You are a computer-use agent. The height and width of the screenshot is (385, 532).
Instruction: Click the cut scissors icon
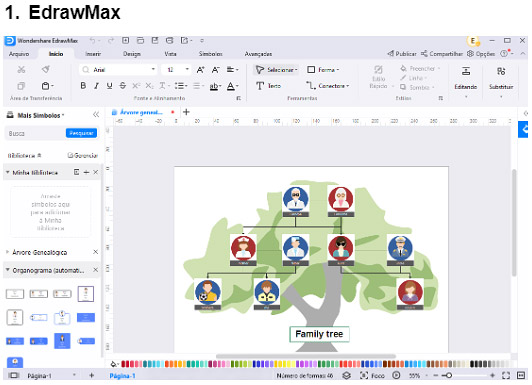point(21,70)
